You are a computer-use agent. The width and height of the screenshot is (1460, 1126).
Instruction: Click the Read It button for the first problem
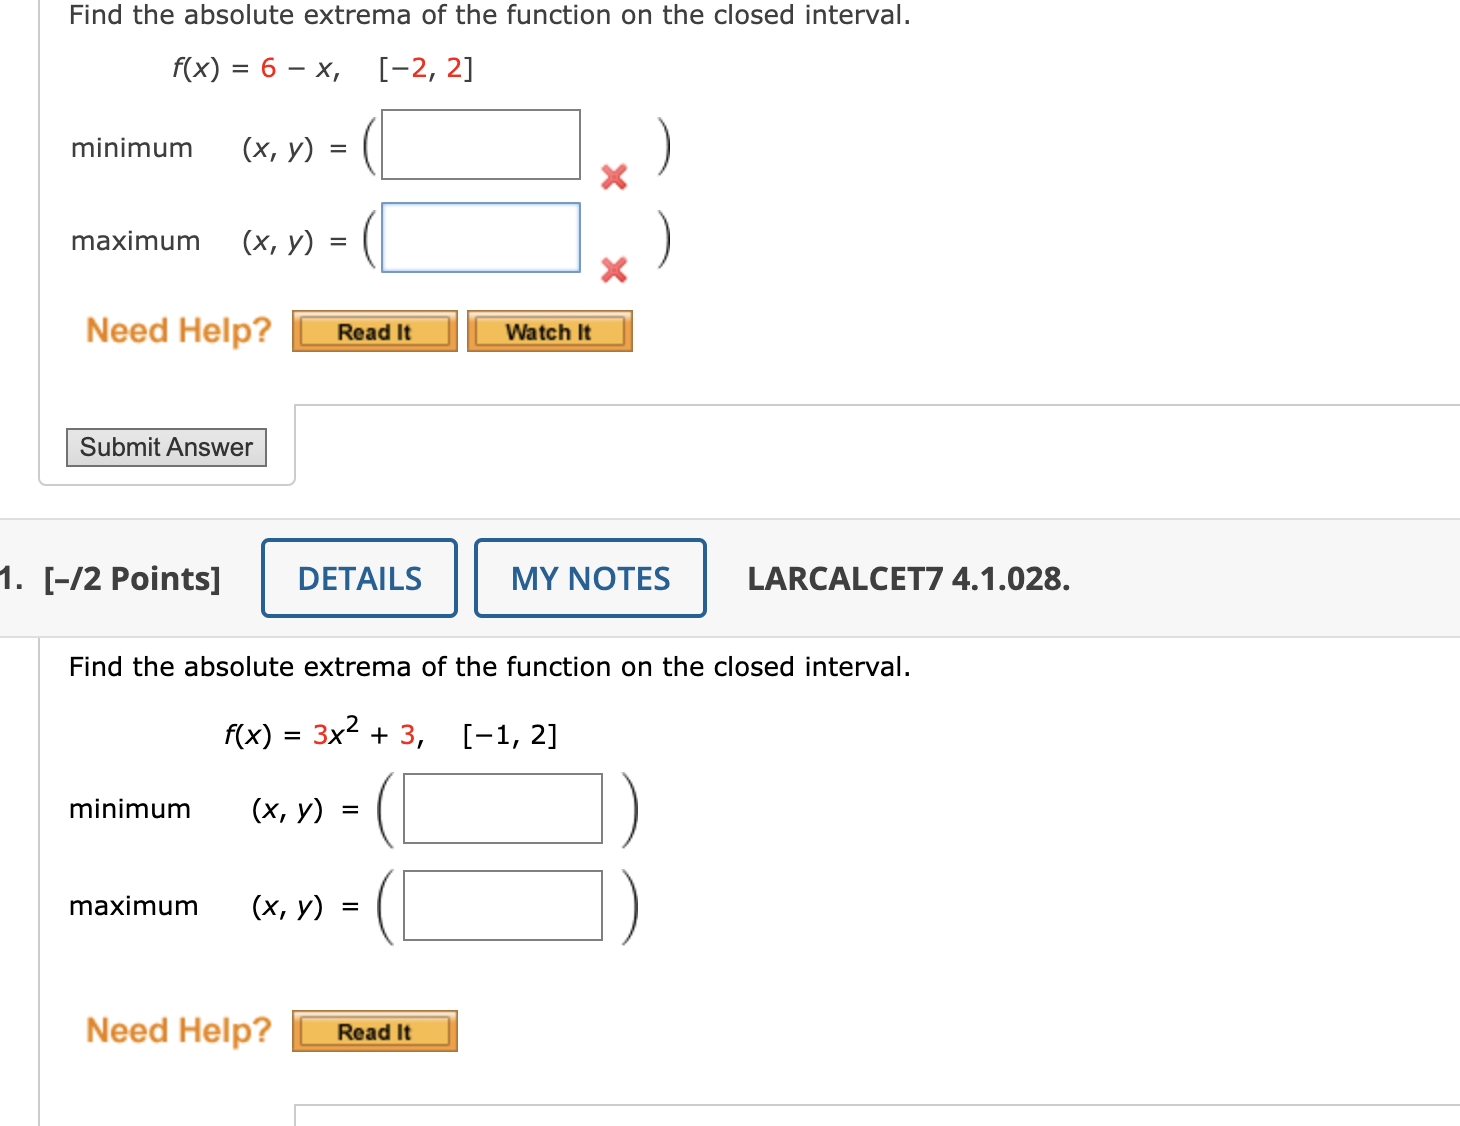tap(374, 331)
